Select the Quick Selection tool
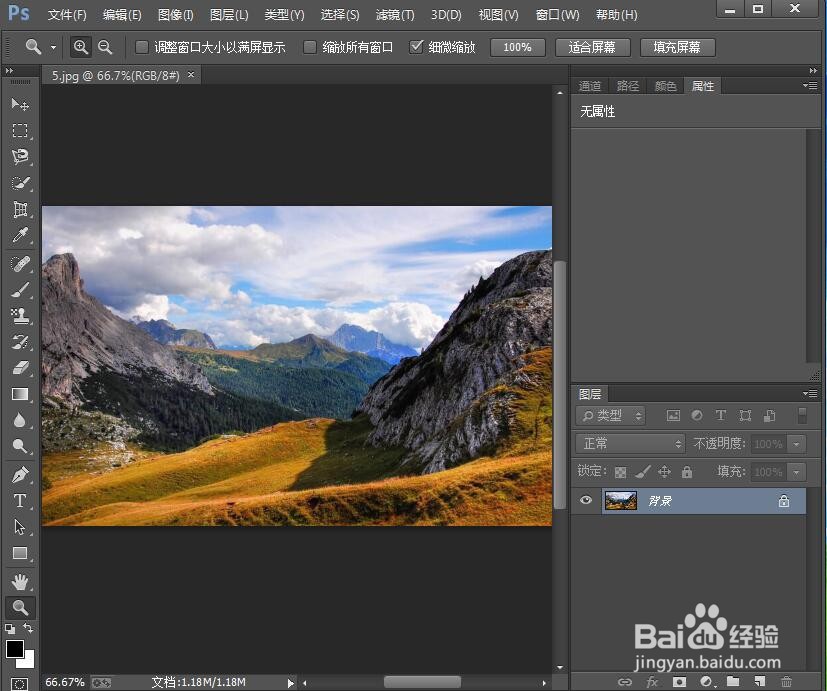 [x=20, y=183]
